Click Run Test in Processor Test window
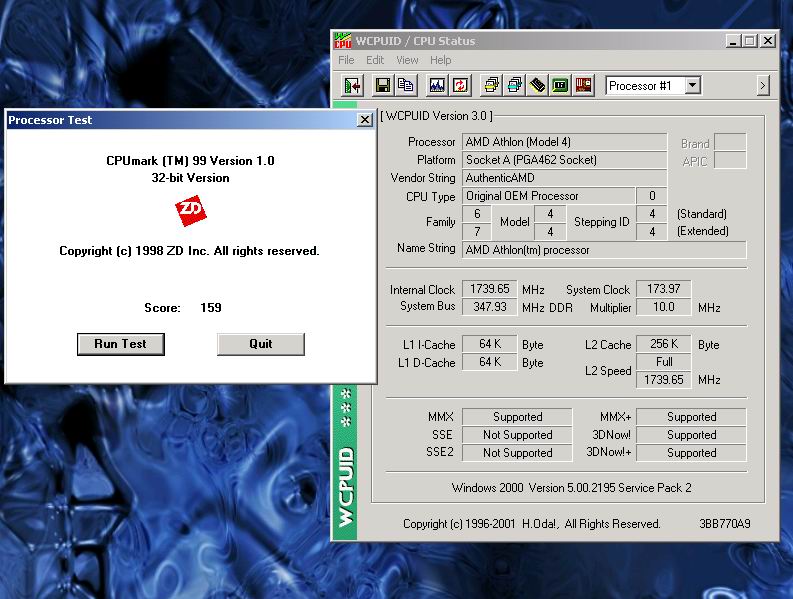 pyautogui.click(x=121, y=344)
